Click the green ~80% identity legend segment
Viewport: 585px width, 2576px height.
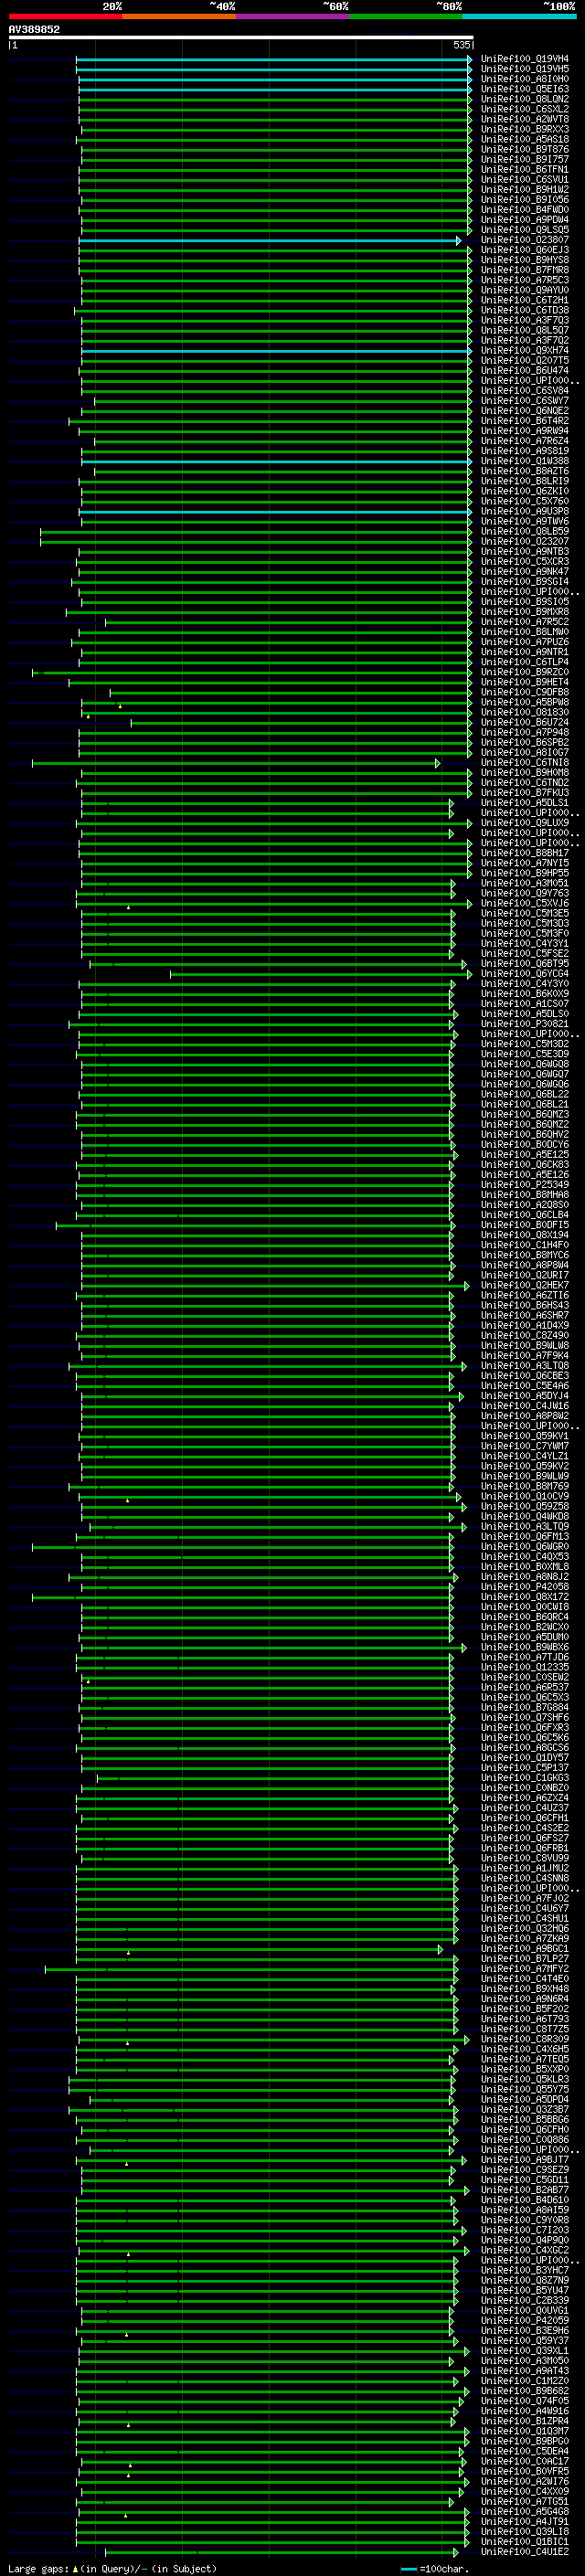click(405, 16)
